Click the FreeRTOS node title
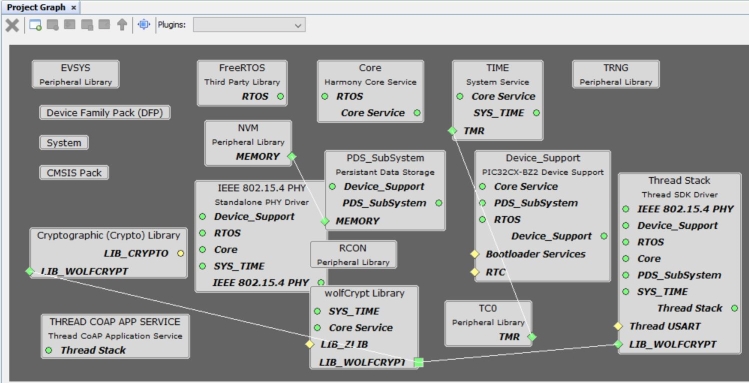The height and width of the screenshot is (383, 749). coord(242,68)
